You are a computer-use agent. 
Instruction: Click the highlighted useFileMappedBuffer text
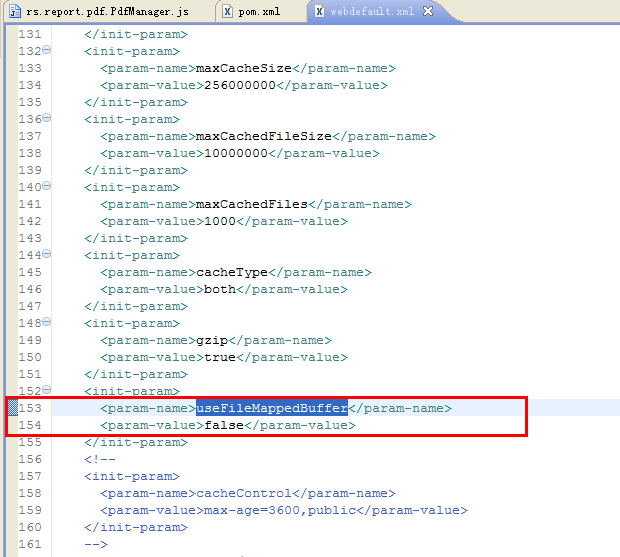[272, 408]
